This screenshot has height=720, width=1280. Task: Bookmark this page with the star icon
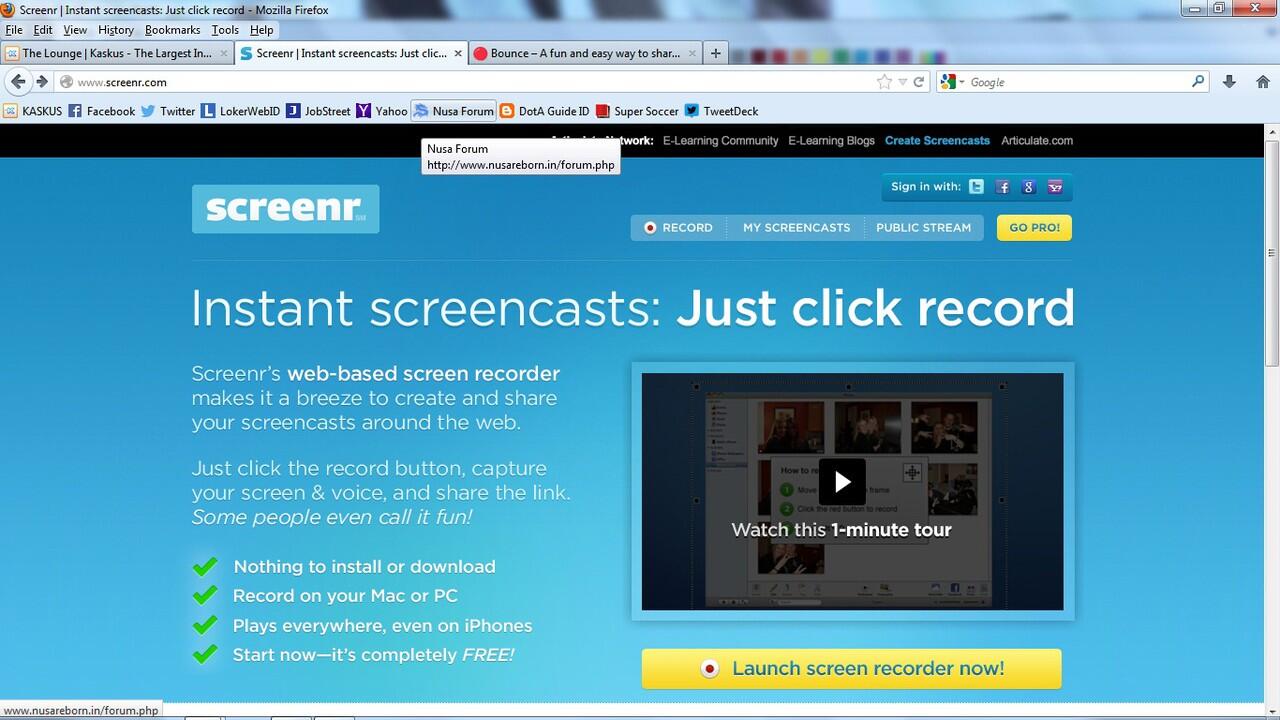[884, 82]
